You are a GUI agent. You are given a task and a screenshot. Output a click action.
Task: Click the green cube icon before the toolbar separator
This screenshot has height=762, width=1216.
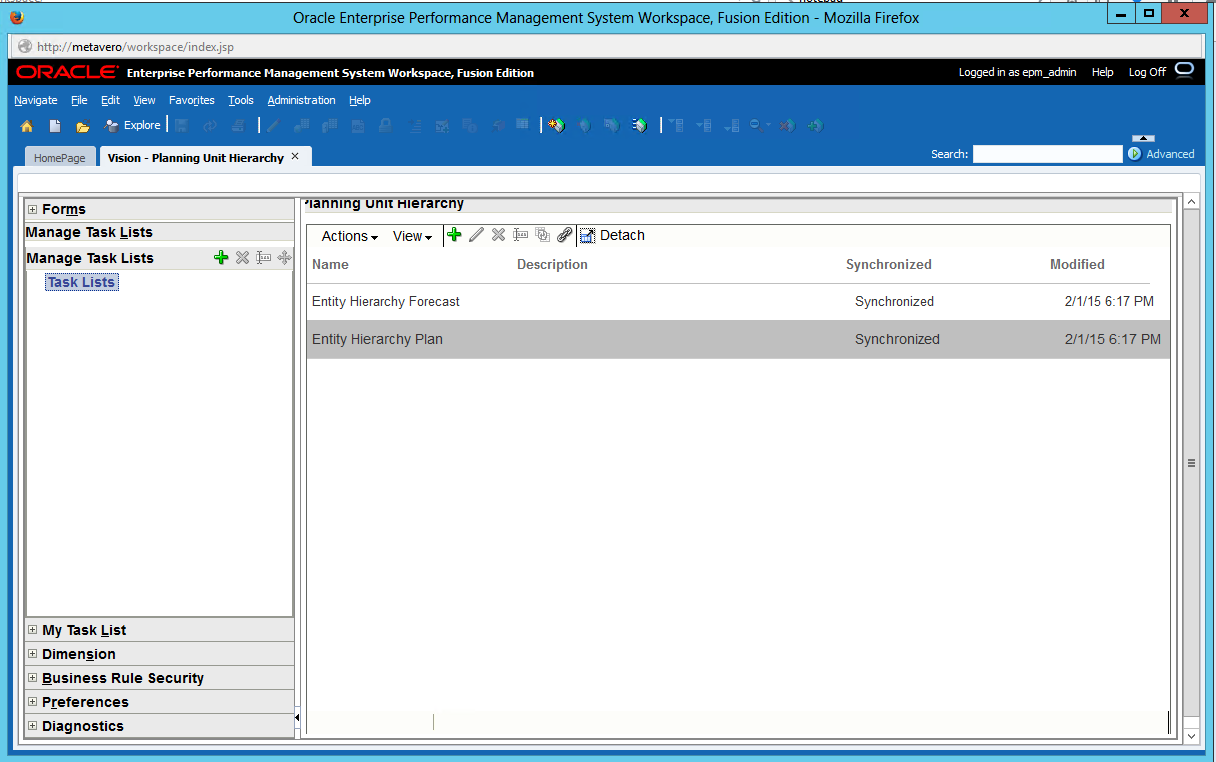641,126
